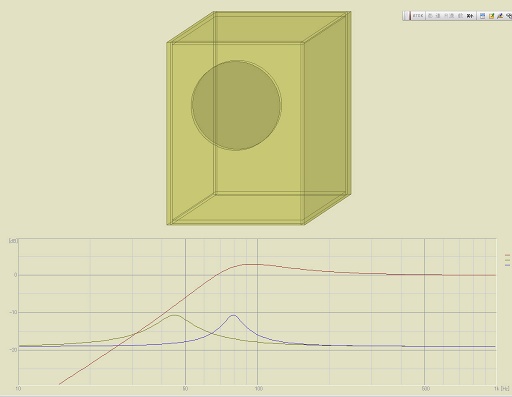This screenshot has width=512, height=397.
Task: Click the red legend swatch beside the graph
Action: 507,255
